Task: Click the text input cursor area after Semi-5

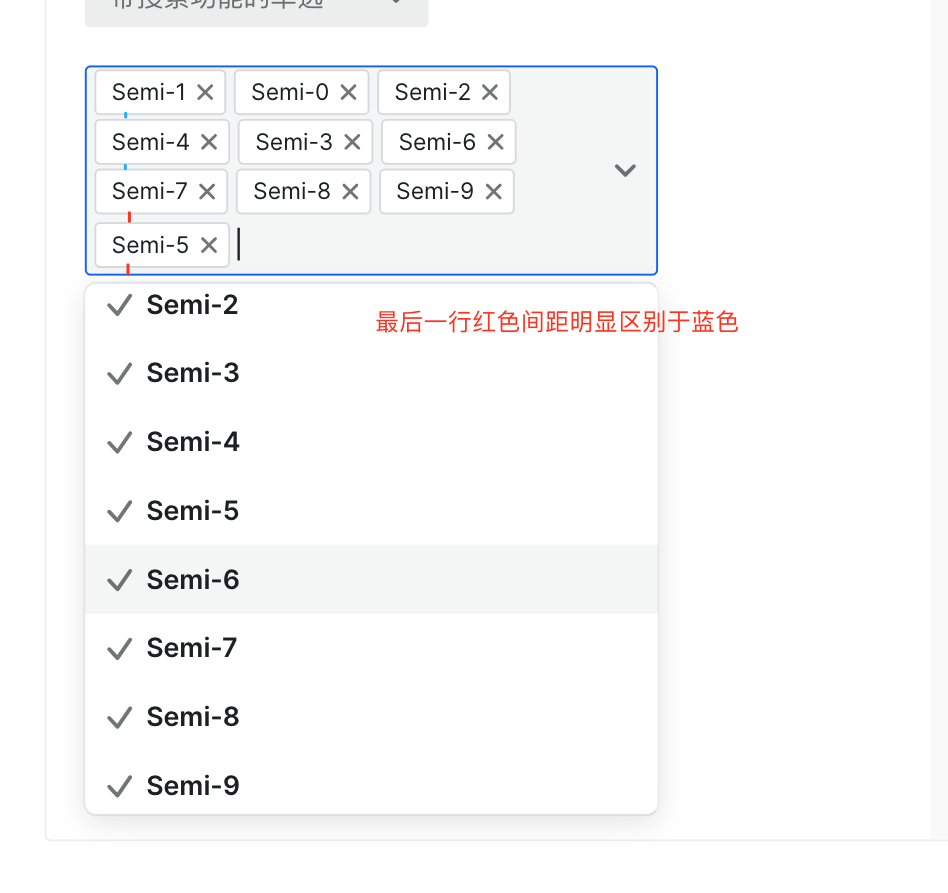Action: (x=240, y=244)
